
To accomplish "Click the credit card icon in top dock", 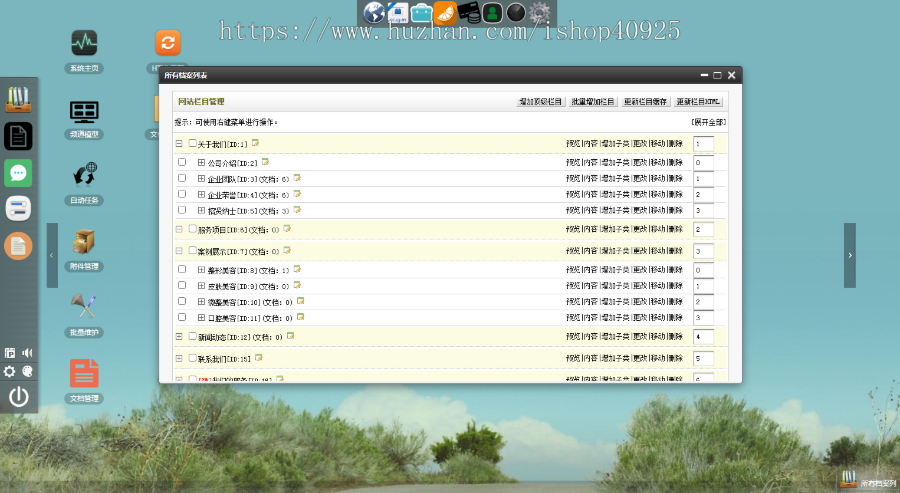I will [468, 13].
